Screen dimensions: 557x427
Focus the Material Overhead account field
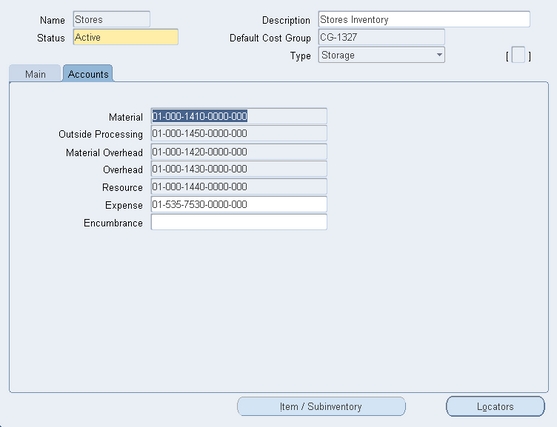pos(239,152)
